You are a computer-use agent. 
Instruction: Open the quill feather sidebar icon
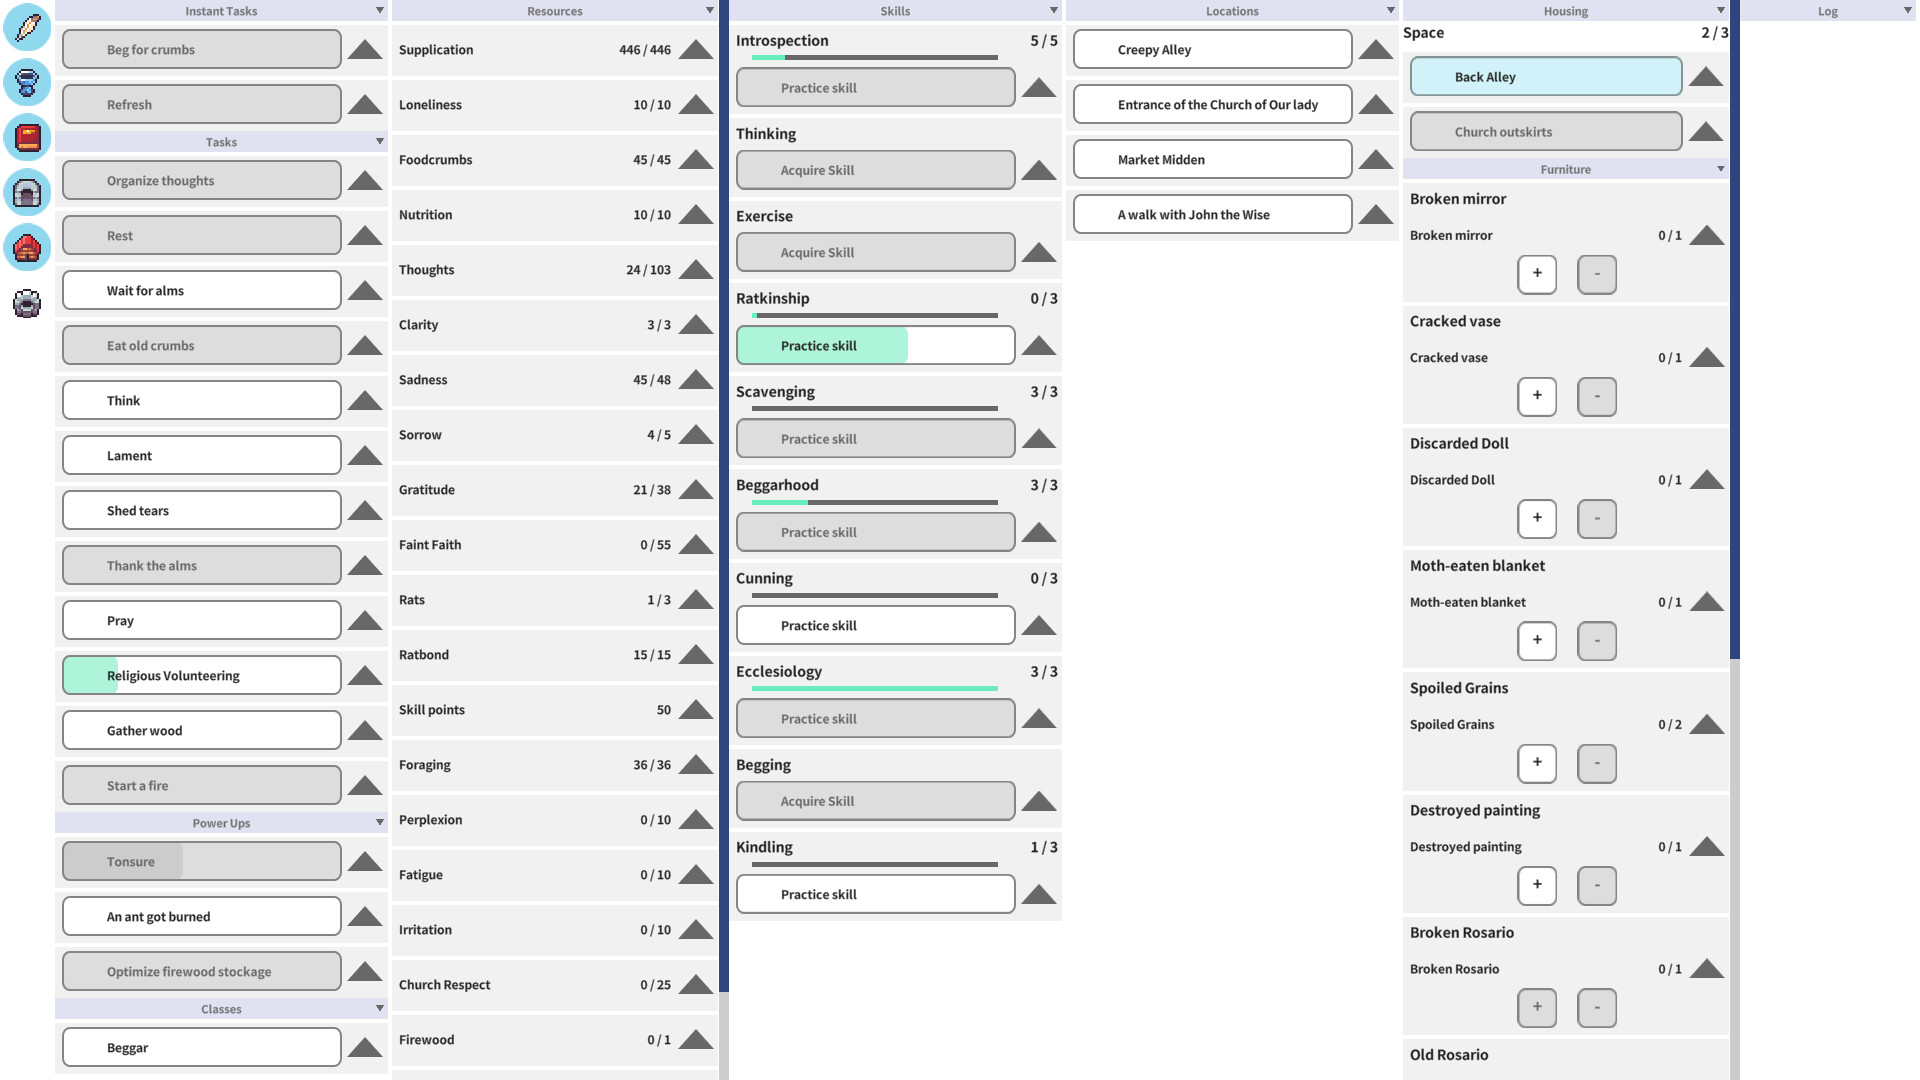(x=27, y=27)
